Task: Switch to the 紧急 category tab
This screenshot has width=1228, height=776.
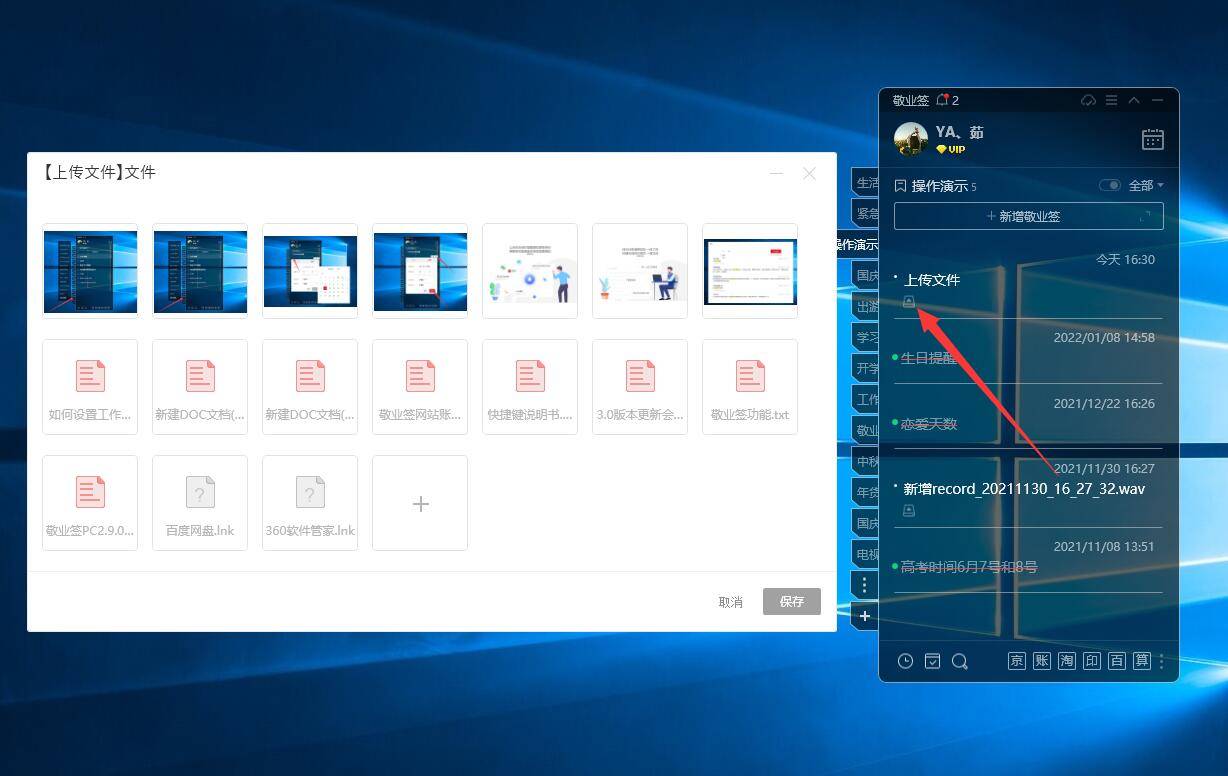Action: coord(866,213)
